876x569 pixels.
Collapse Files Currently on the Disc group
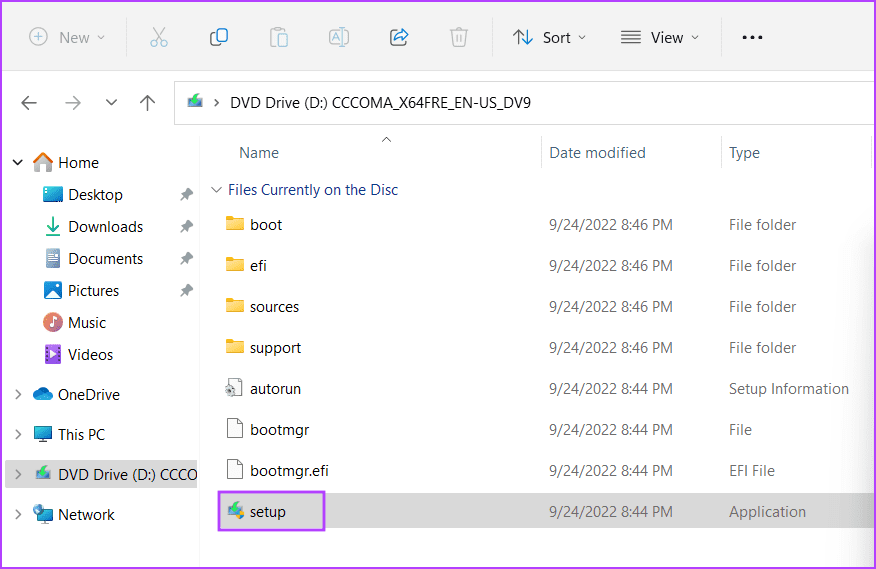point(216,190)
